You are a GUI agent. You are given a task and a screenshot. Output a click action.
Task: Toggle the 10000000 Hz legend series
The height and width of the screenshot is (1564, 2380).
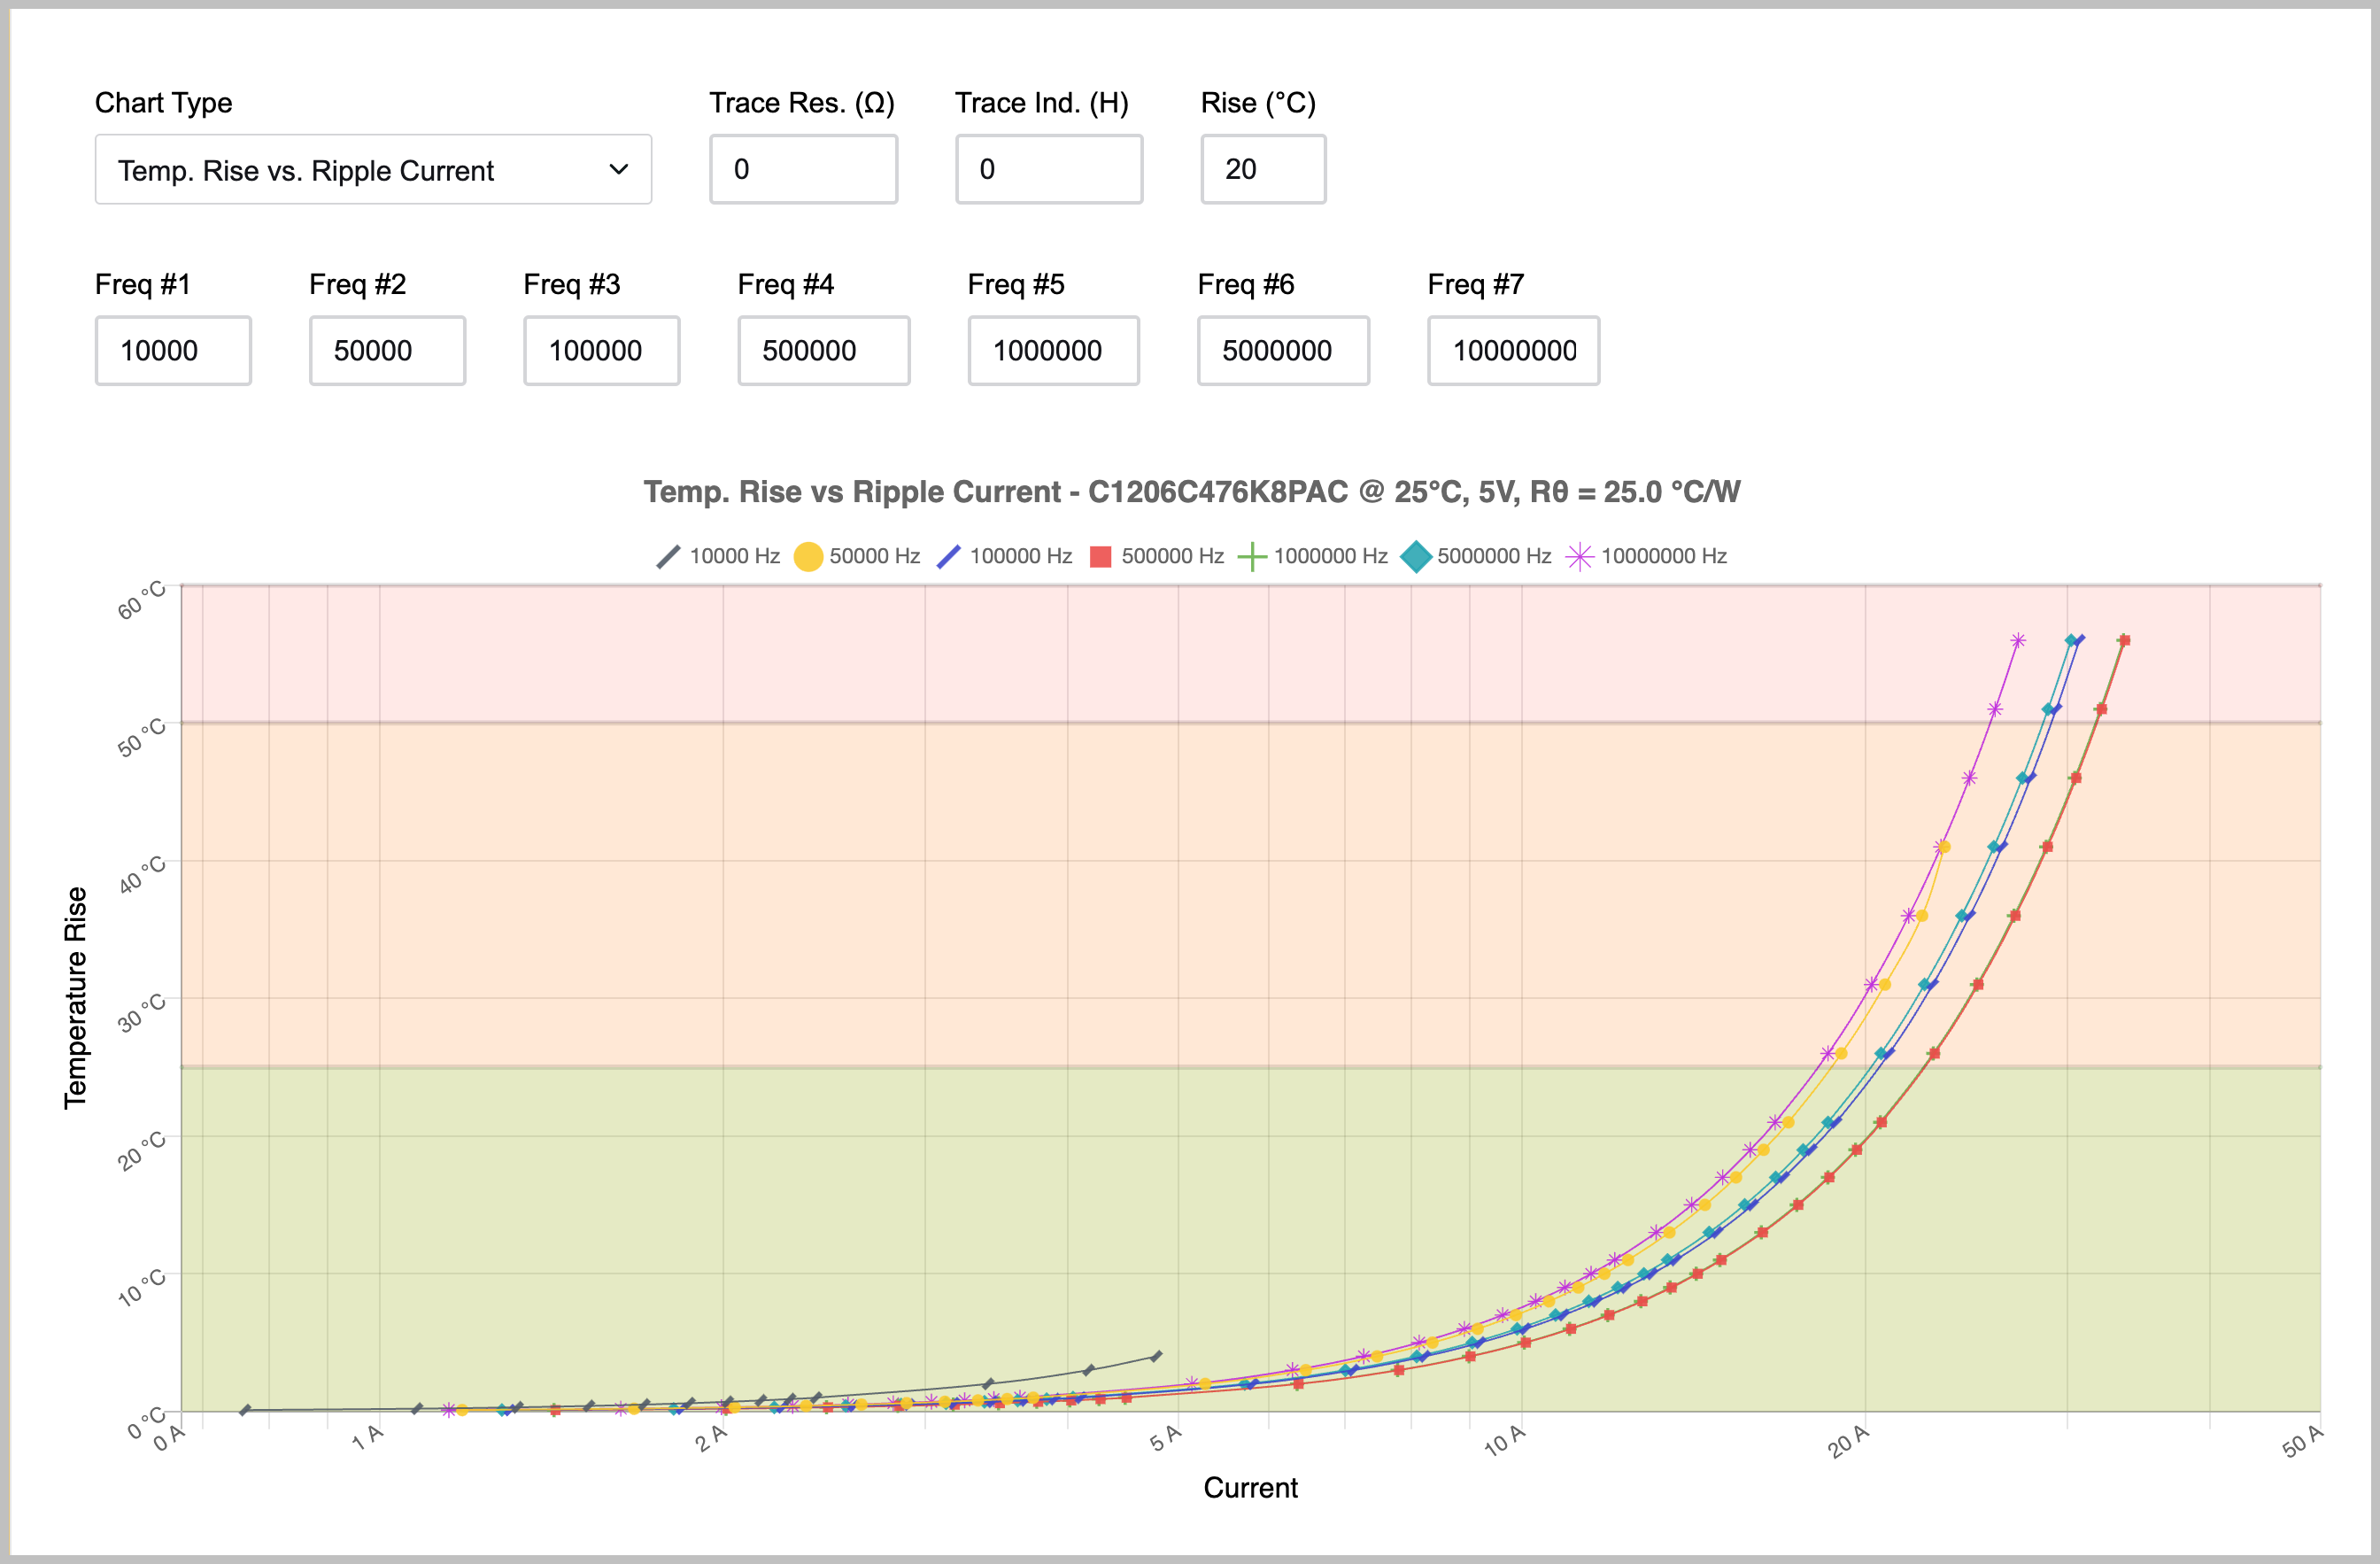click(1646, 556)
